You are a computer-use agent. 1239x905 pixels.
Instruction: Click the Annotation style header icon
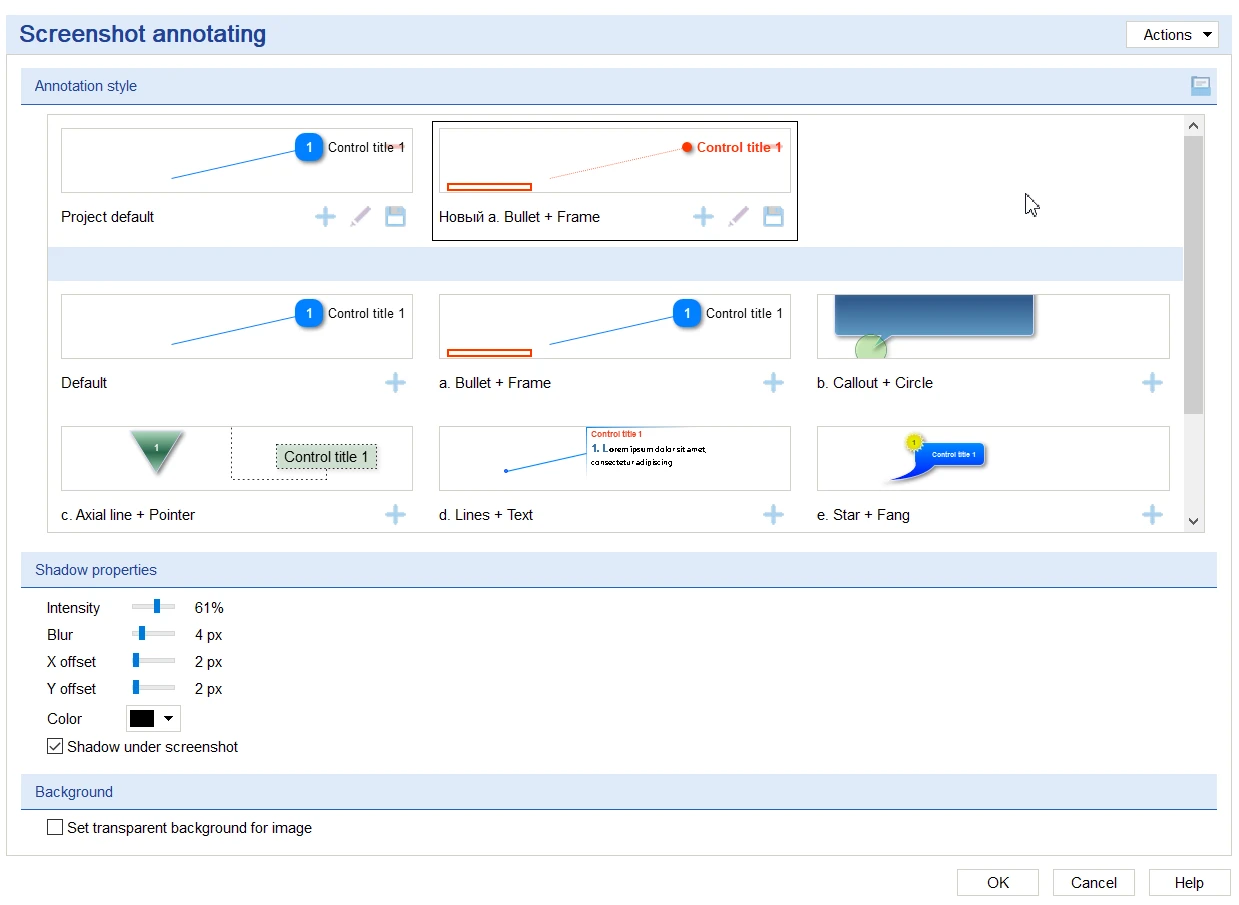1200,86
